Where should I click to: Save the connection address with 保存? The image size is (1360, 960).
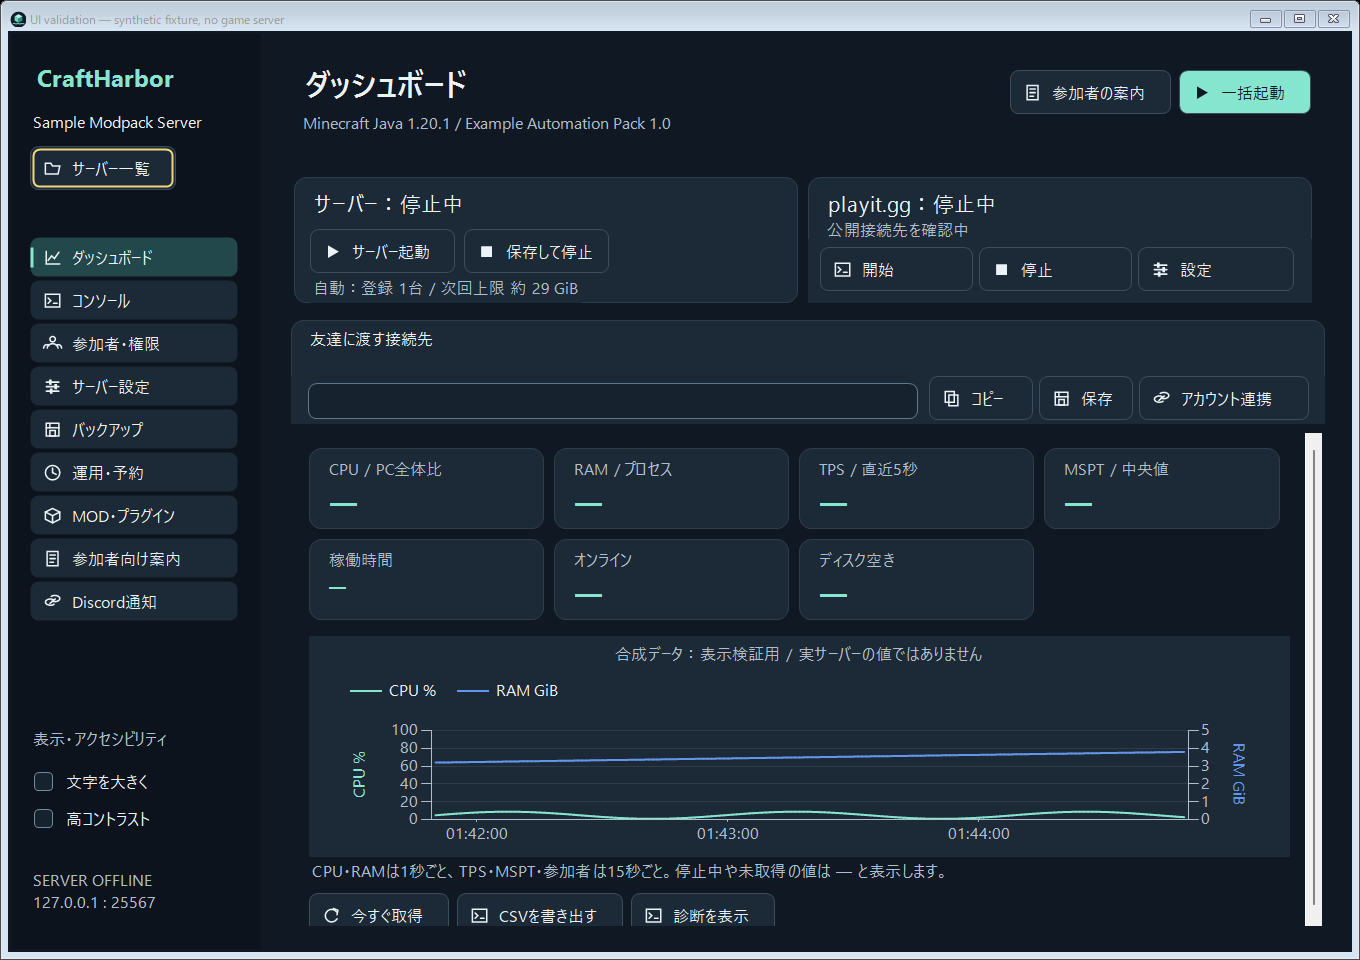(1086, 398)
